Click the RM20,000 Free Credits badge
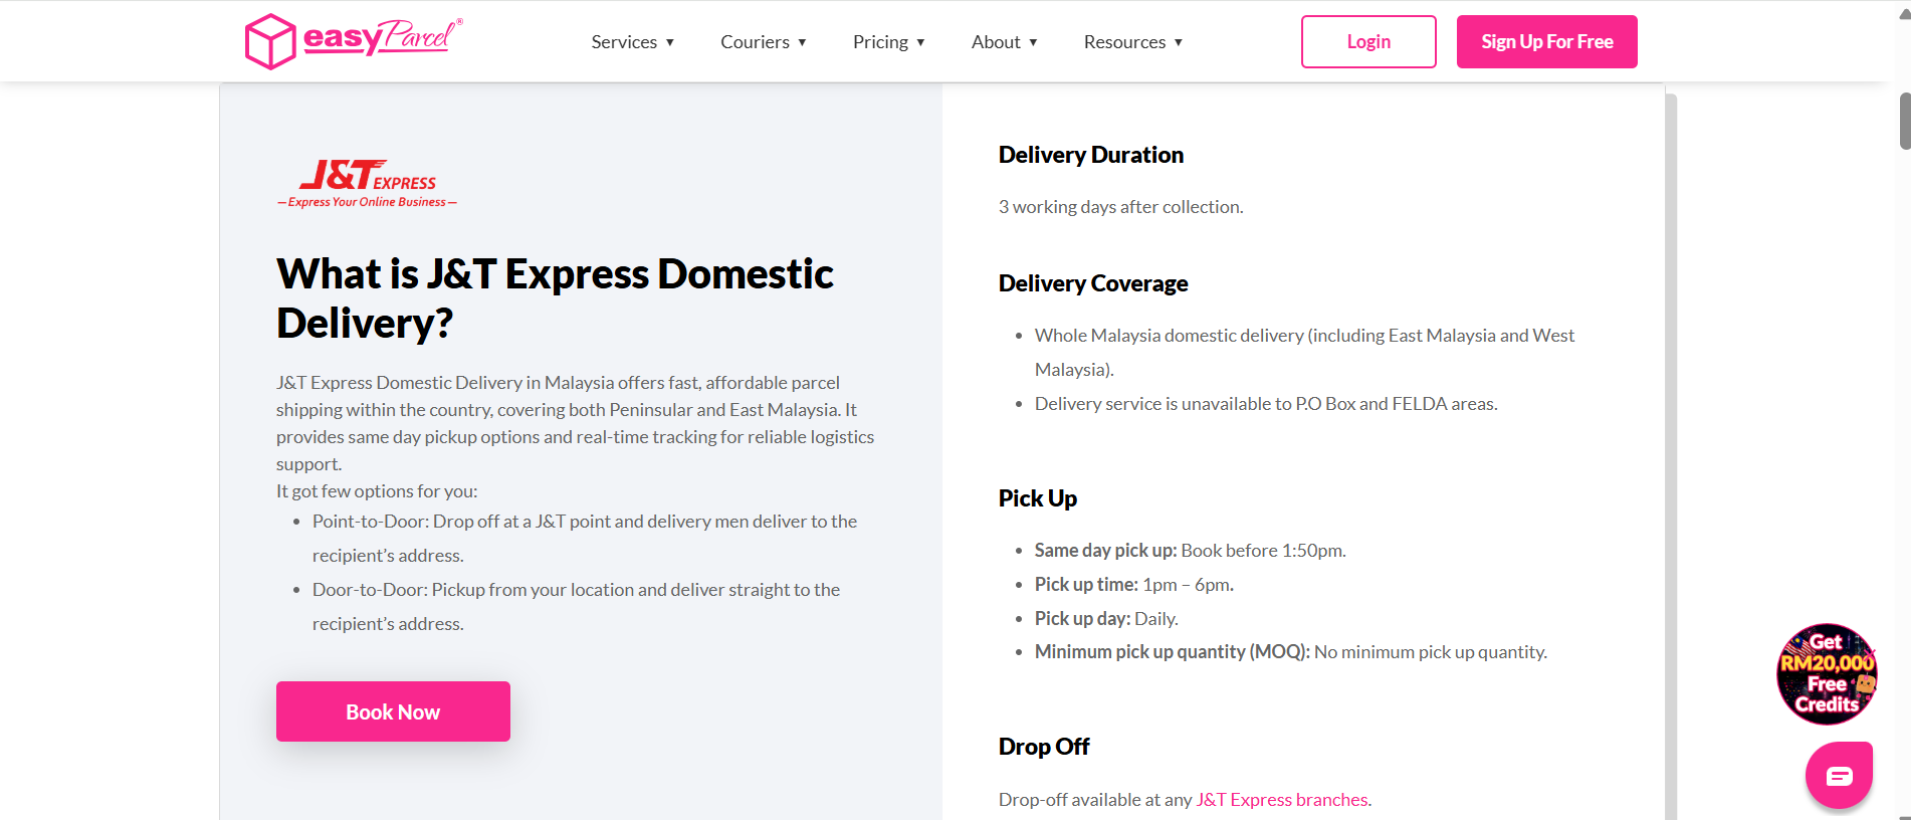Screen dimensions: 1911x820 [x=1826, y=674]
